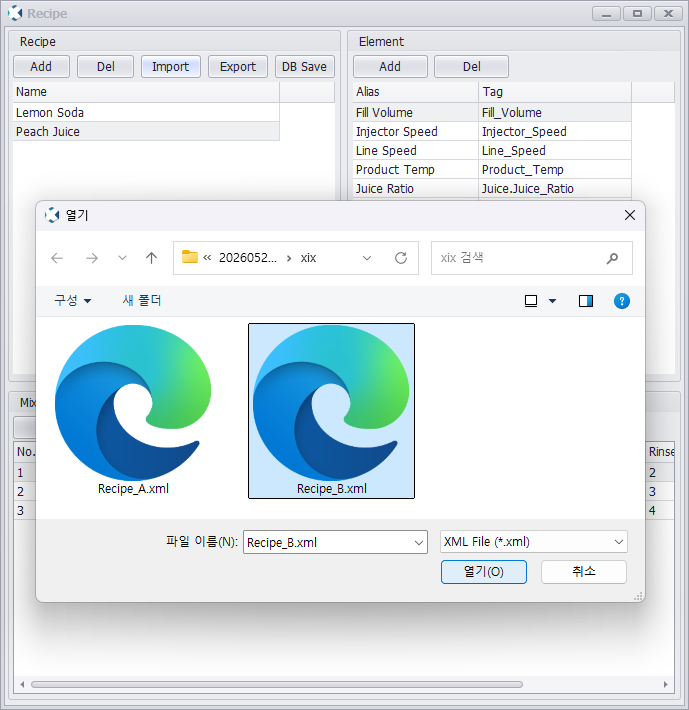Screen dimensions: 689x710
Task: Click Element Del button
Action: 471,67
